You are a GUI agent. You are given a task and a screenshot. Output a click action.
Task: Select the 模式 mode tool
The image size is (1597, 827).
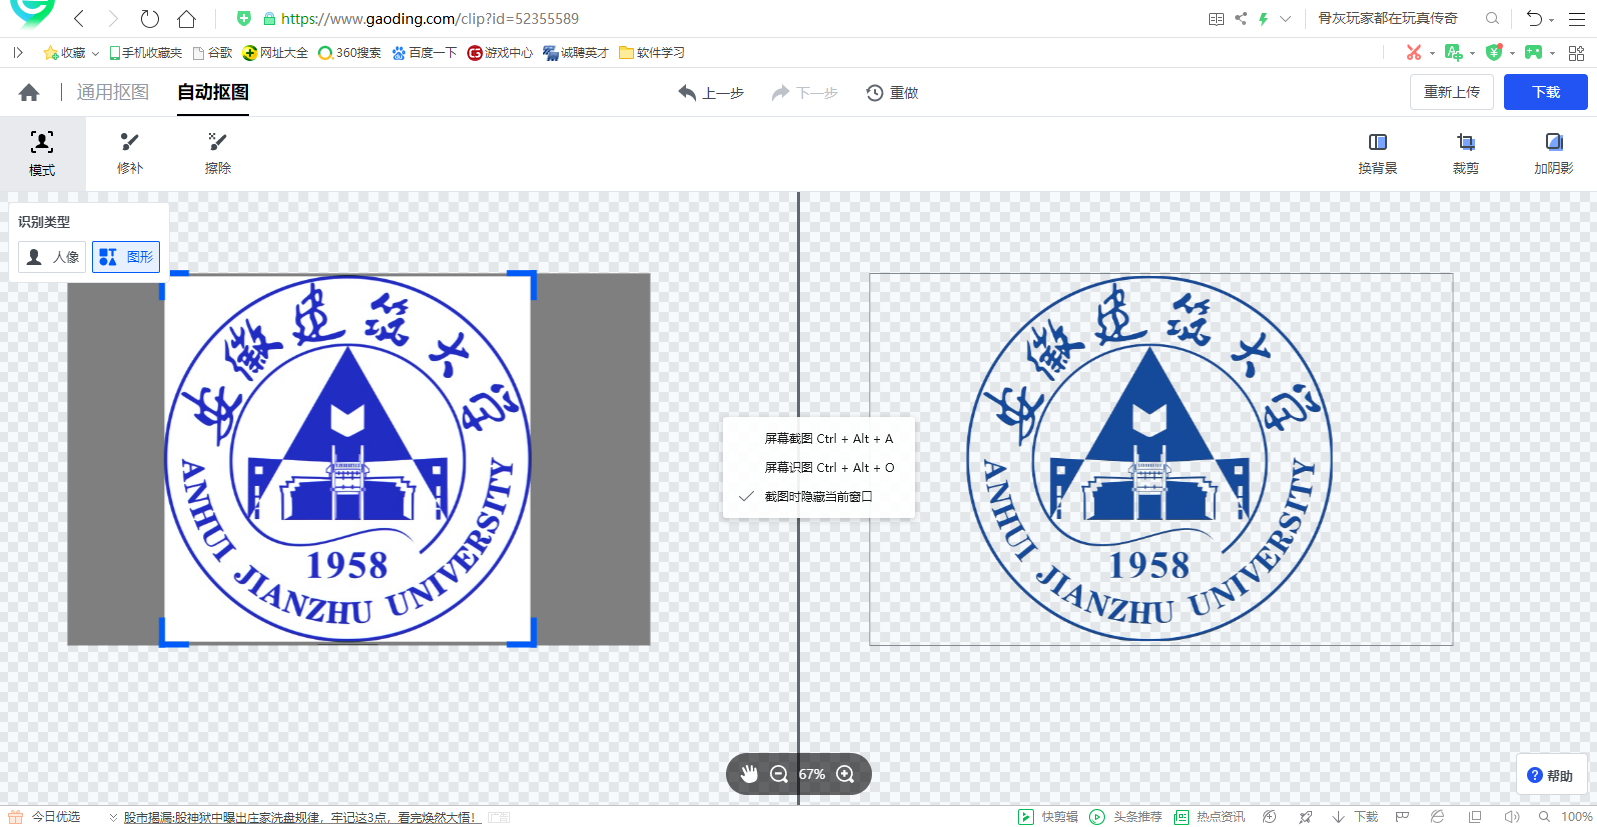[x=42, y=154]
